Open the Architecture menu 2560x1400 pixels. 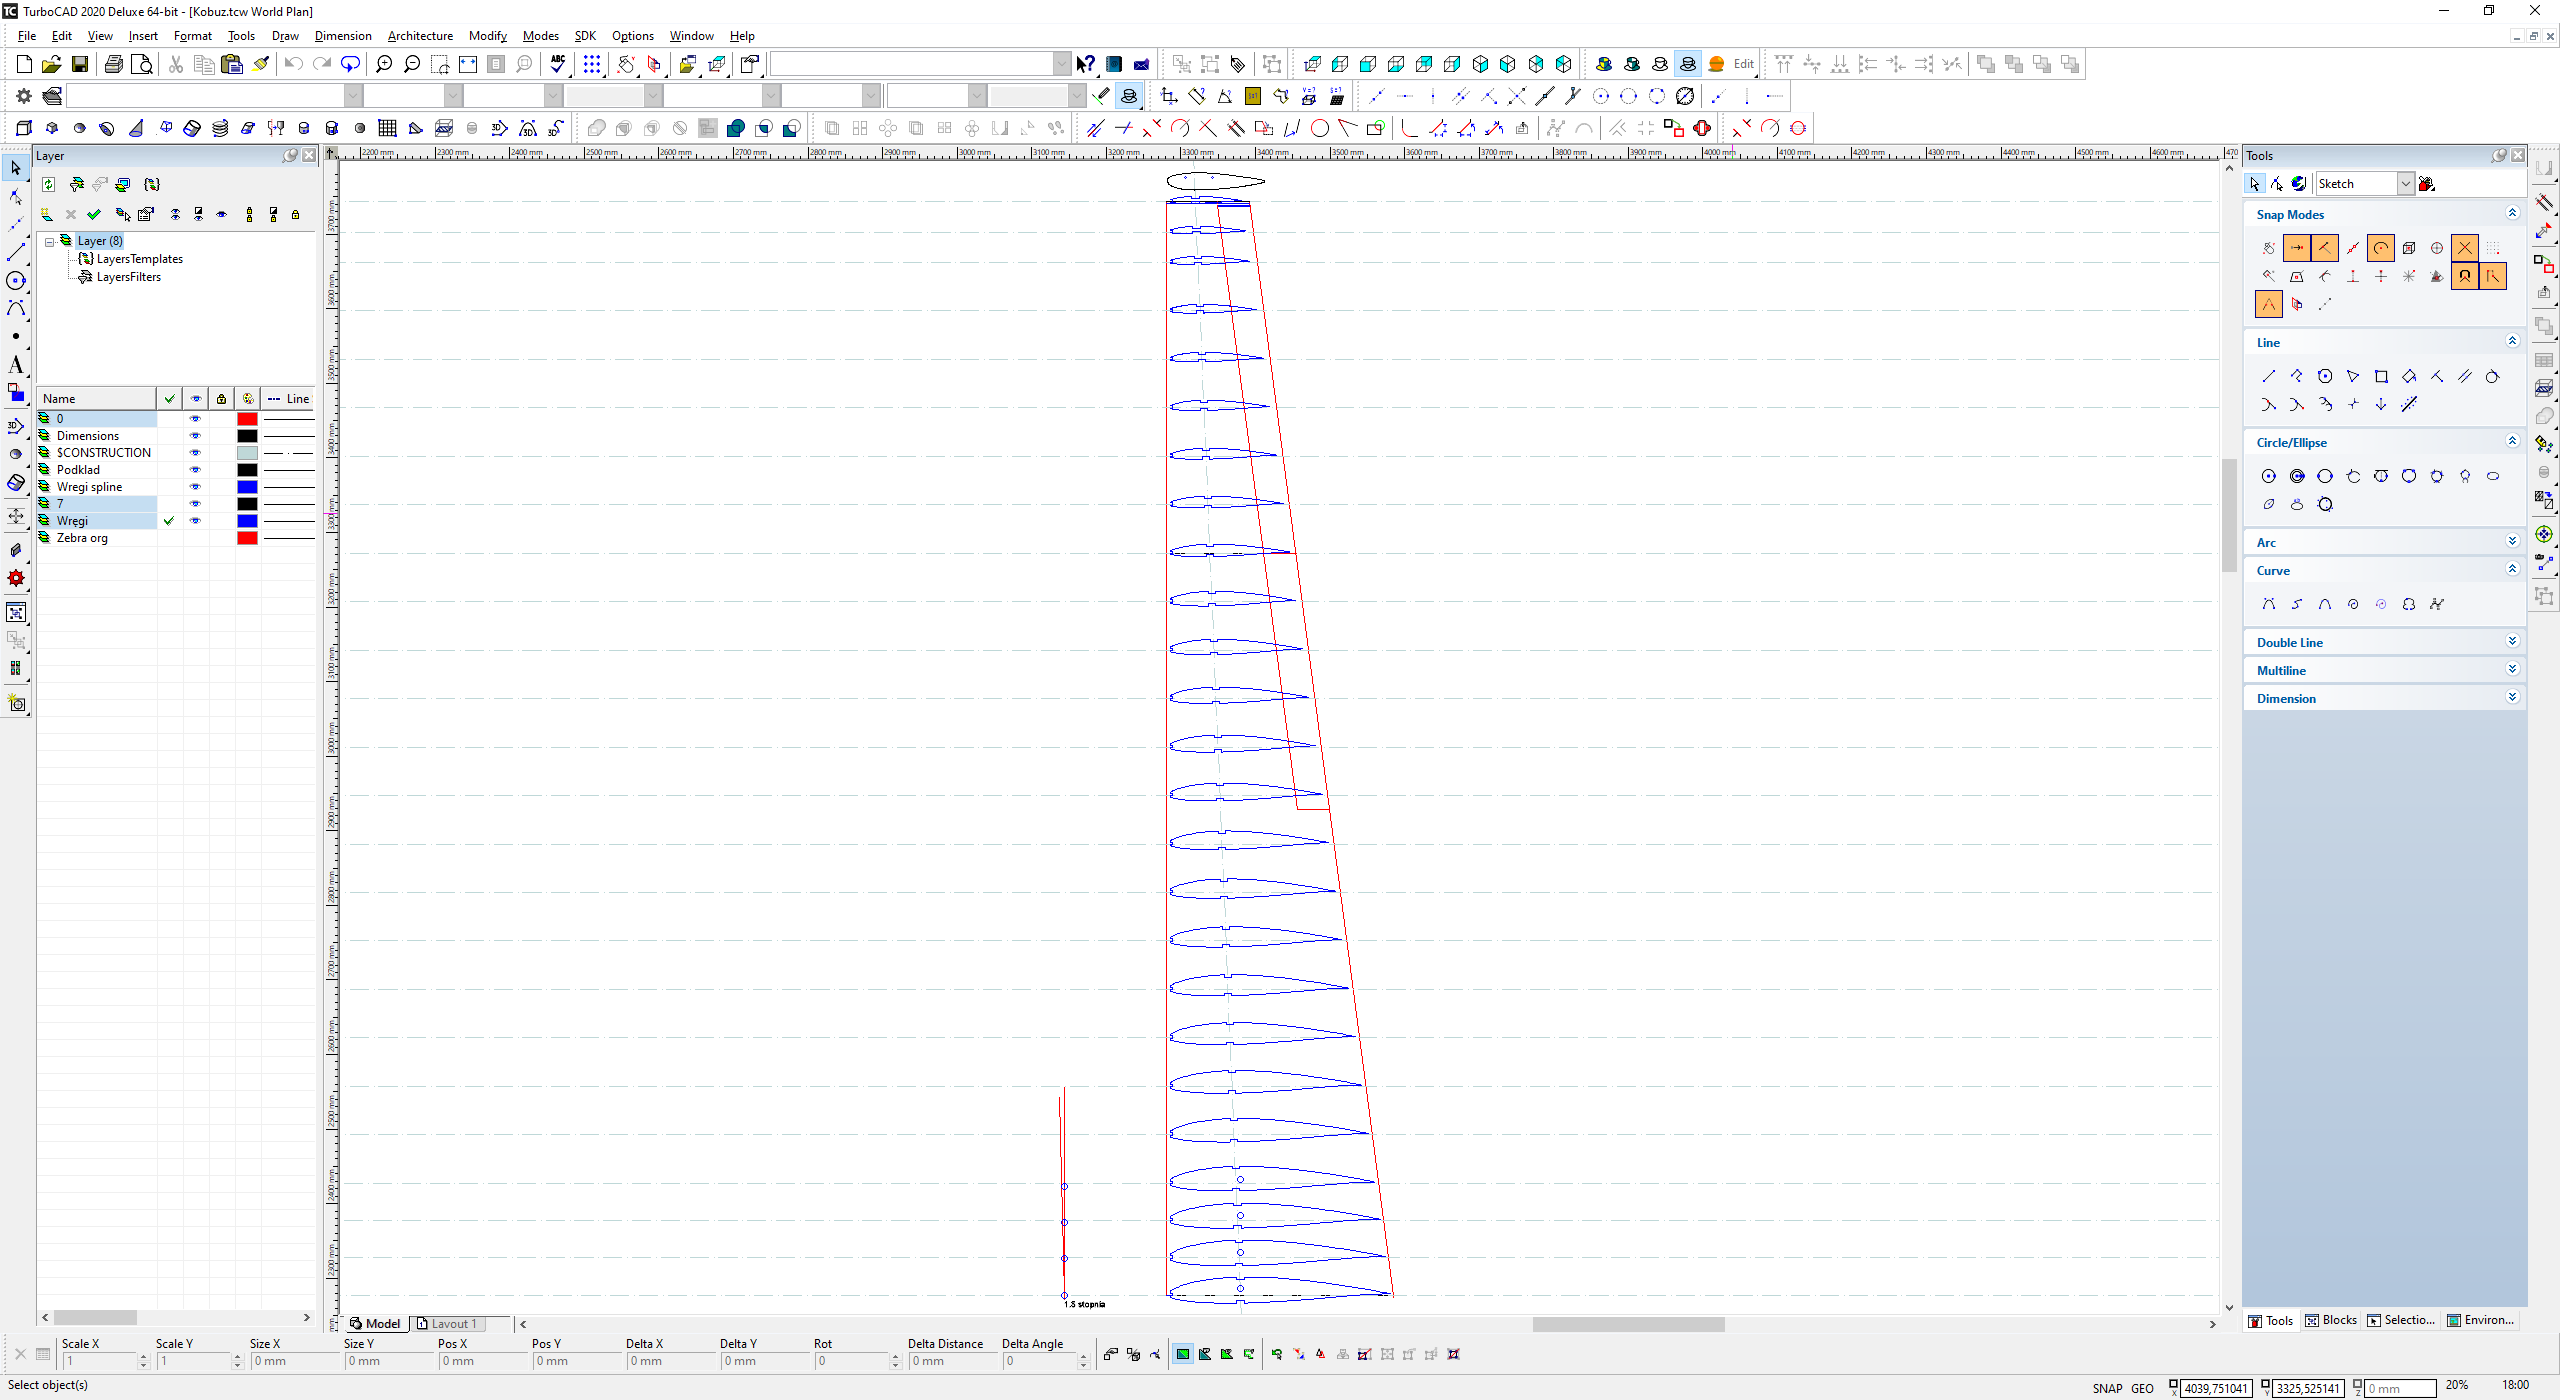coord(420,36)
